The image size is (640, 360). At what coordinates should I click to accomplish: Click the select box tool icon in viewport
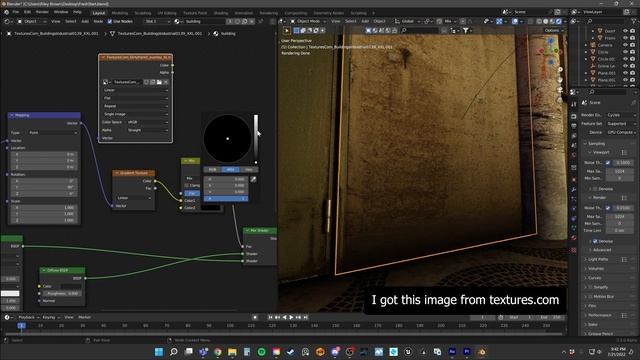pyautogui.click(x=297, y=31)
